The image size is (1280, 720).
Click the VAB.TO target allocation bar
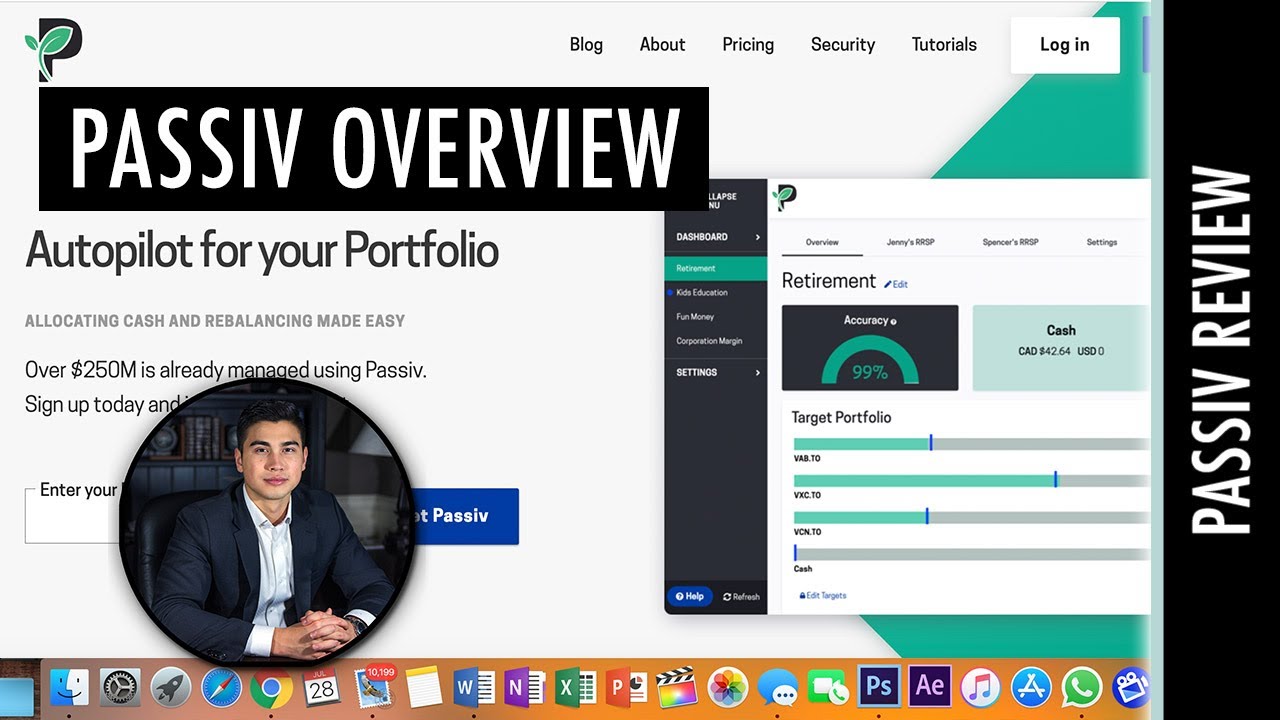tap(971, 443)
